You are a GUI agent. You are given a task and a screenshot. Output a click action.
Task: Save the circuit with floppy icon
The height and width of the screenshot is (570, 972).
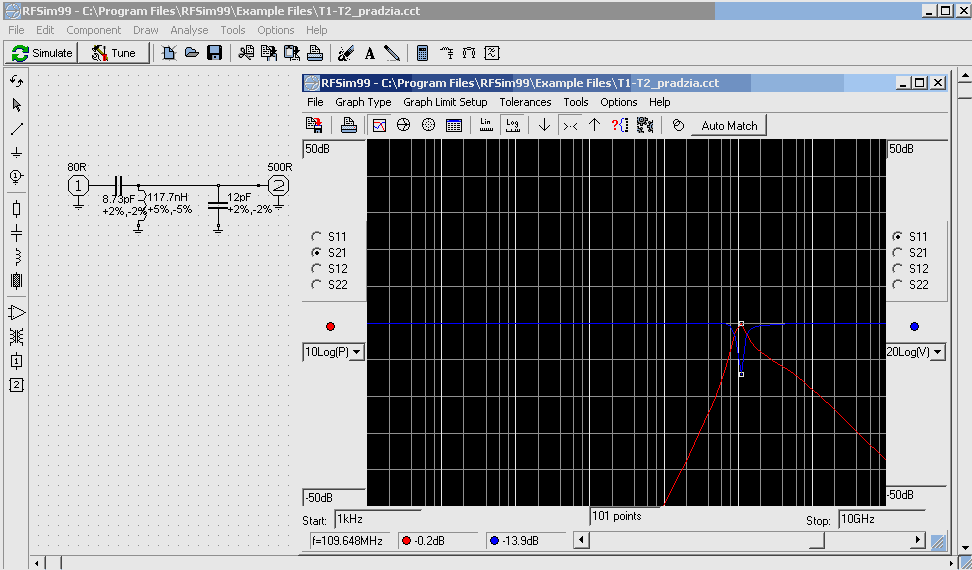pyautogui.click(x=214, y=53)
